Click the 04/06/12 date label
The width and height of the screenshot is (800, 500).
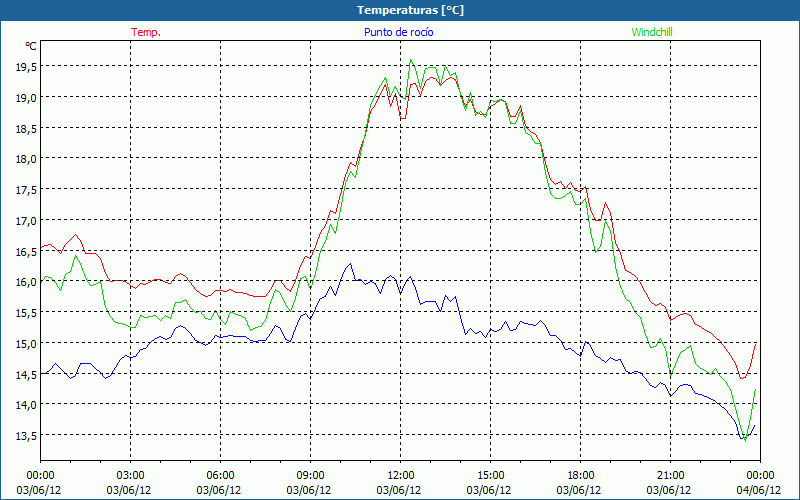coord(759,490)
